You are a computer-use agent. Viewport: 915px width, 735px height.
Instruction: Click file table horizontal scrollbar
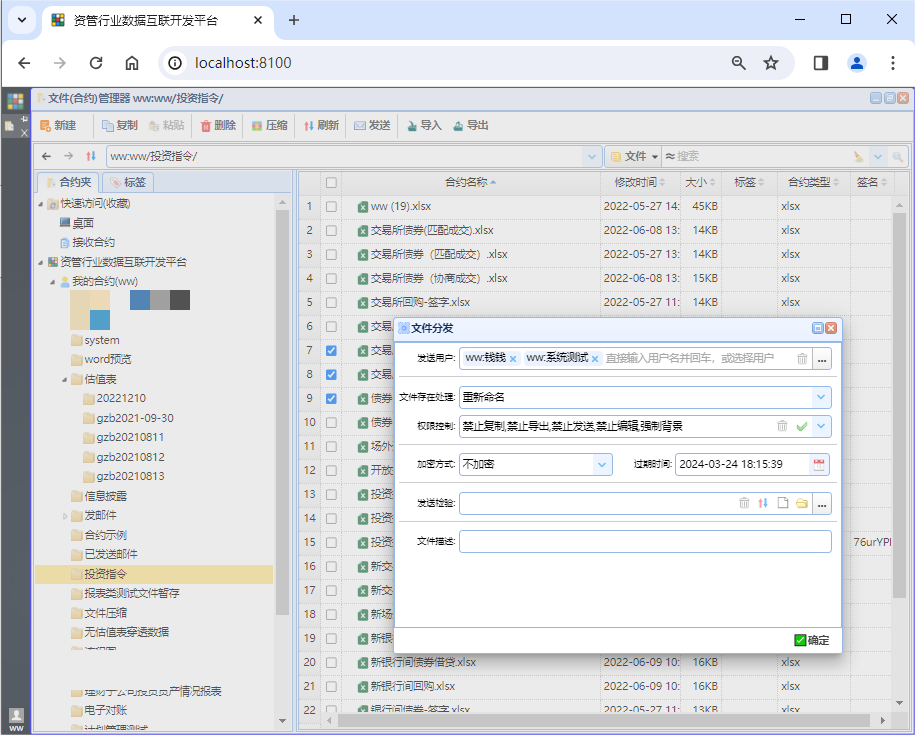(603, 720)
